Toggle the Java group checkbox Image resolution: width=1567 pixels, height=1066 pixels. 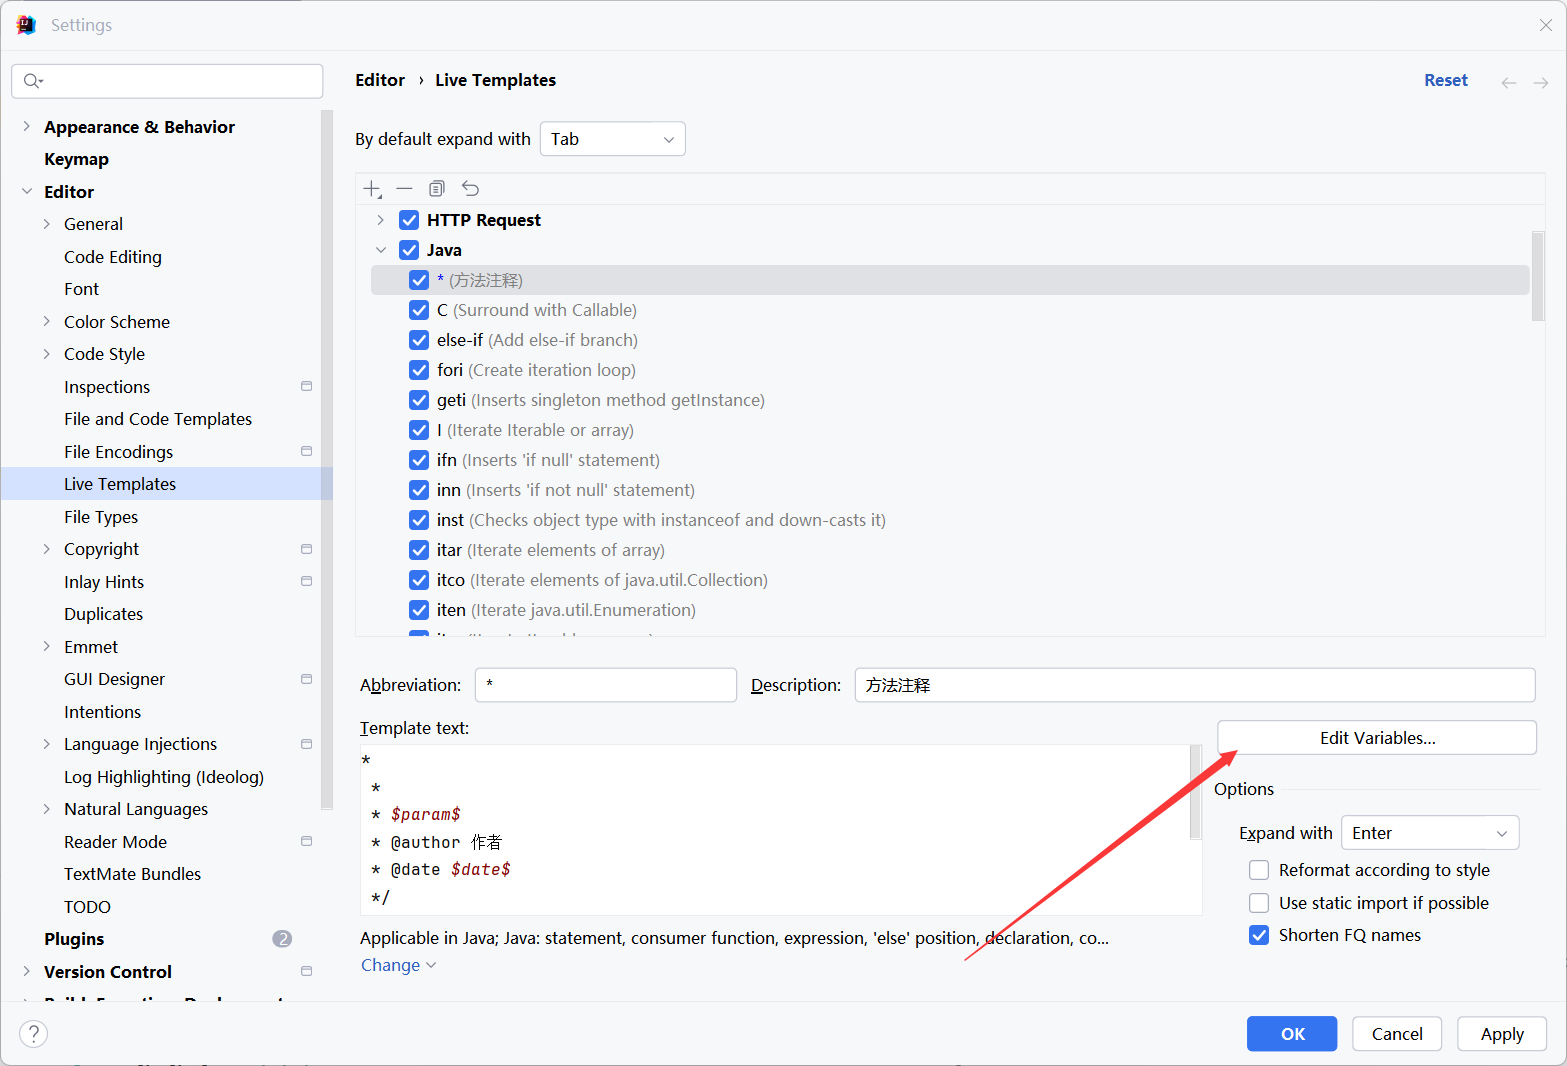409,250
